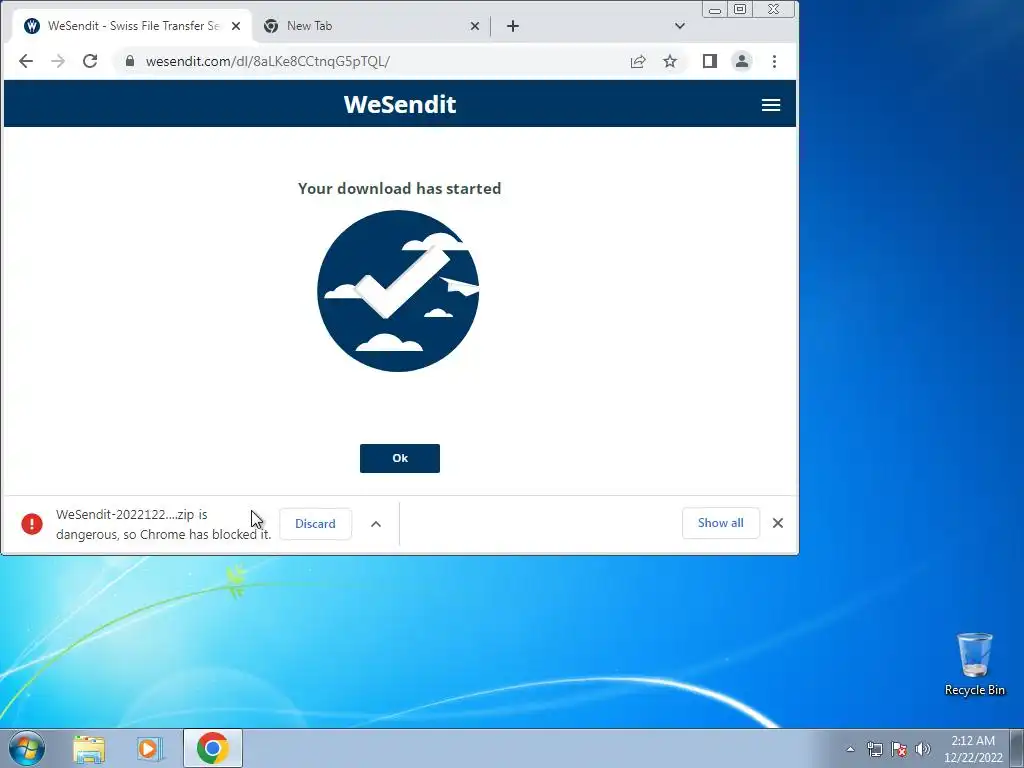Click the browser forward arrow
The height and width of the screenshot is (768, 1024).
pos(57,61)
